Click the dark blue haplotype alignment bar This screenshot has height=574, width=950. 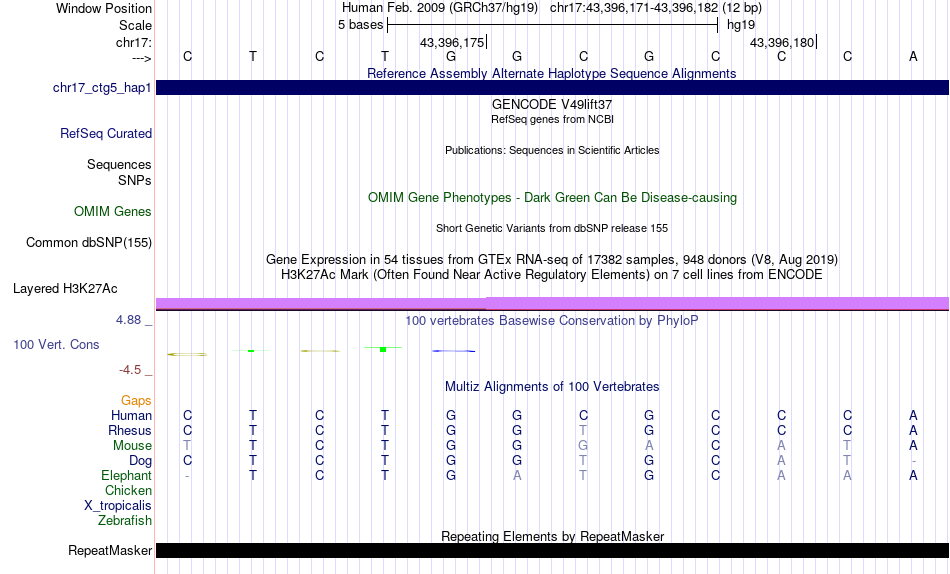(x=552, y=87)
